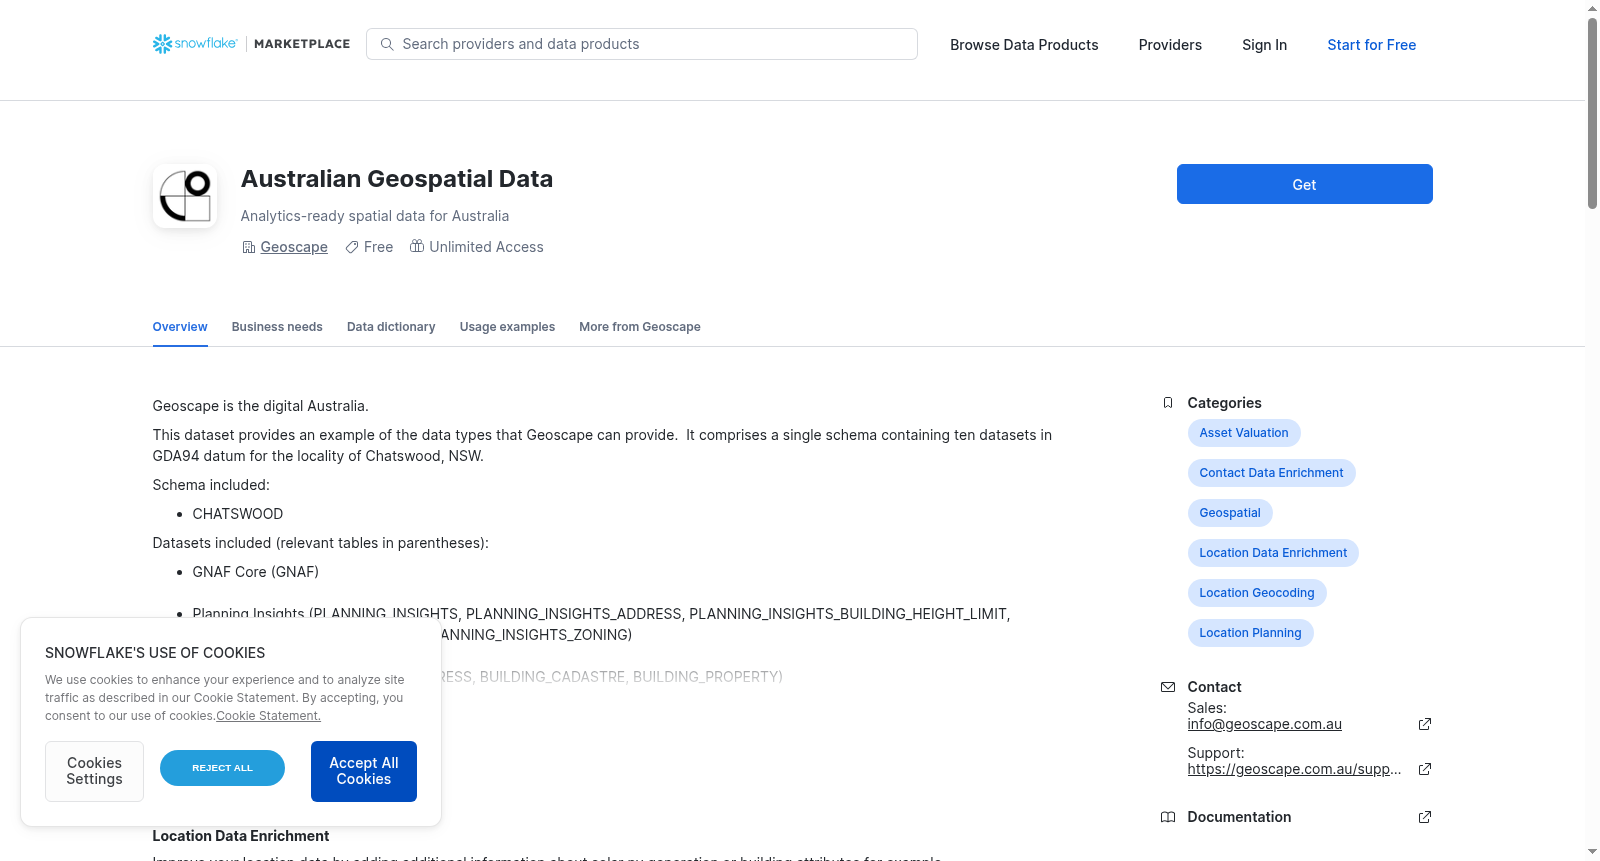Click the Contact envelope icon
This screenshot has height=861, width=1600.
(1167, 687)
